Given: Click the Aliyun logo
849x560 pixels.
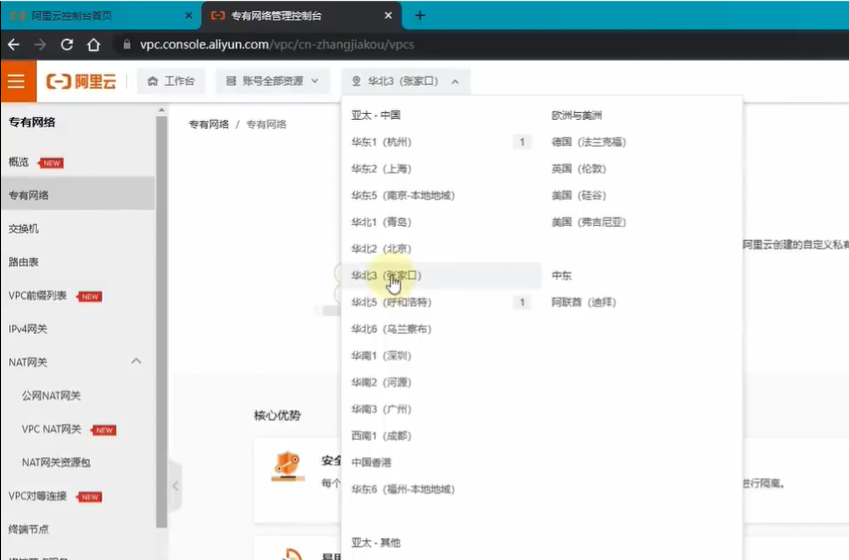Looking at the screenshot, I should pos(81,81).
